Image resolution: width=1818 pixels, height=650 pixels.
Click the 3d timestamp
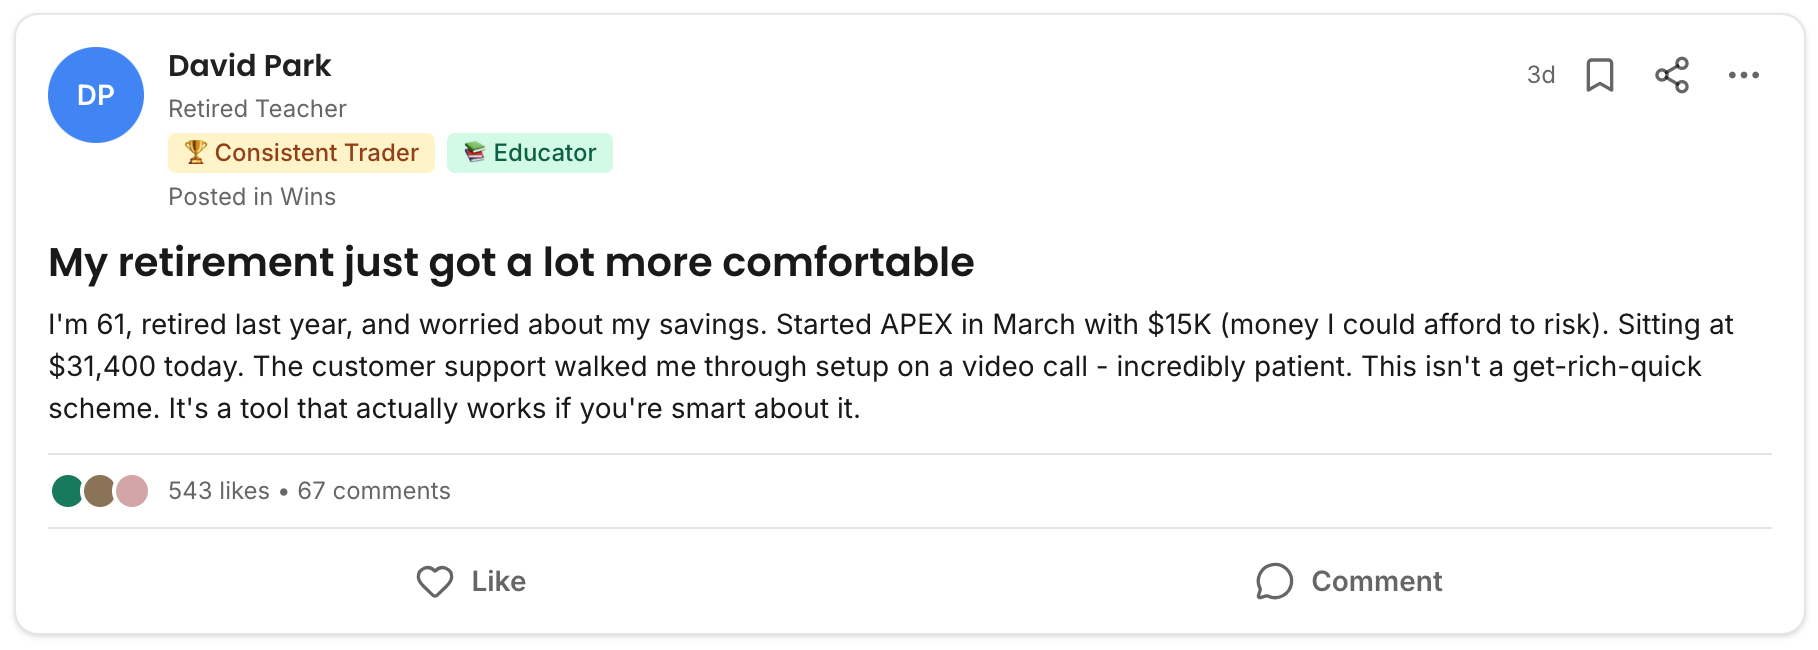[1540, 75]
